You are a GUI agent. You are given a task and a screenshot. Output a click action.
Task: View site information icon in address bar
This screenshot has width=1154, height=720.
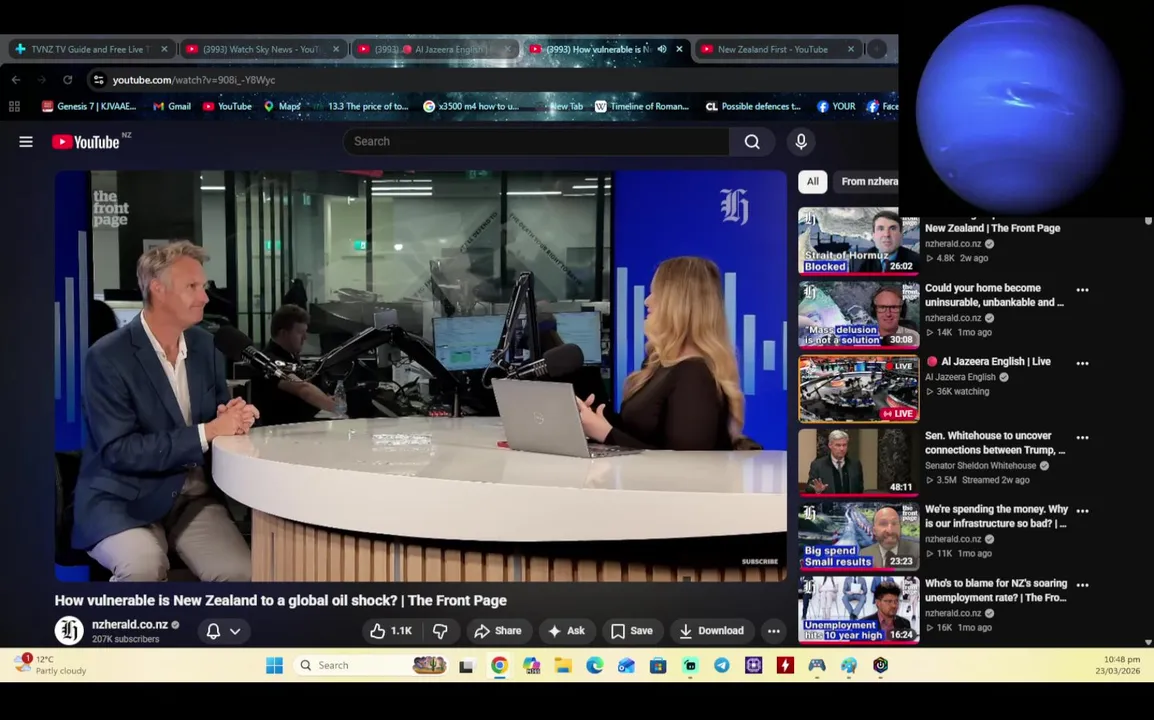(99, 80)
